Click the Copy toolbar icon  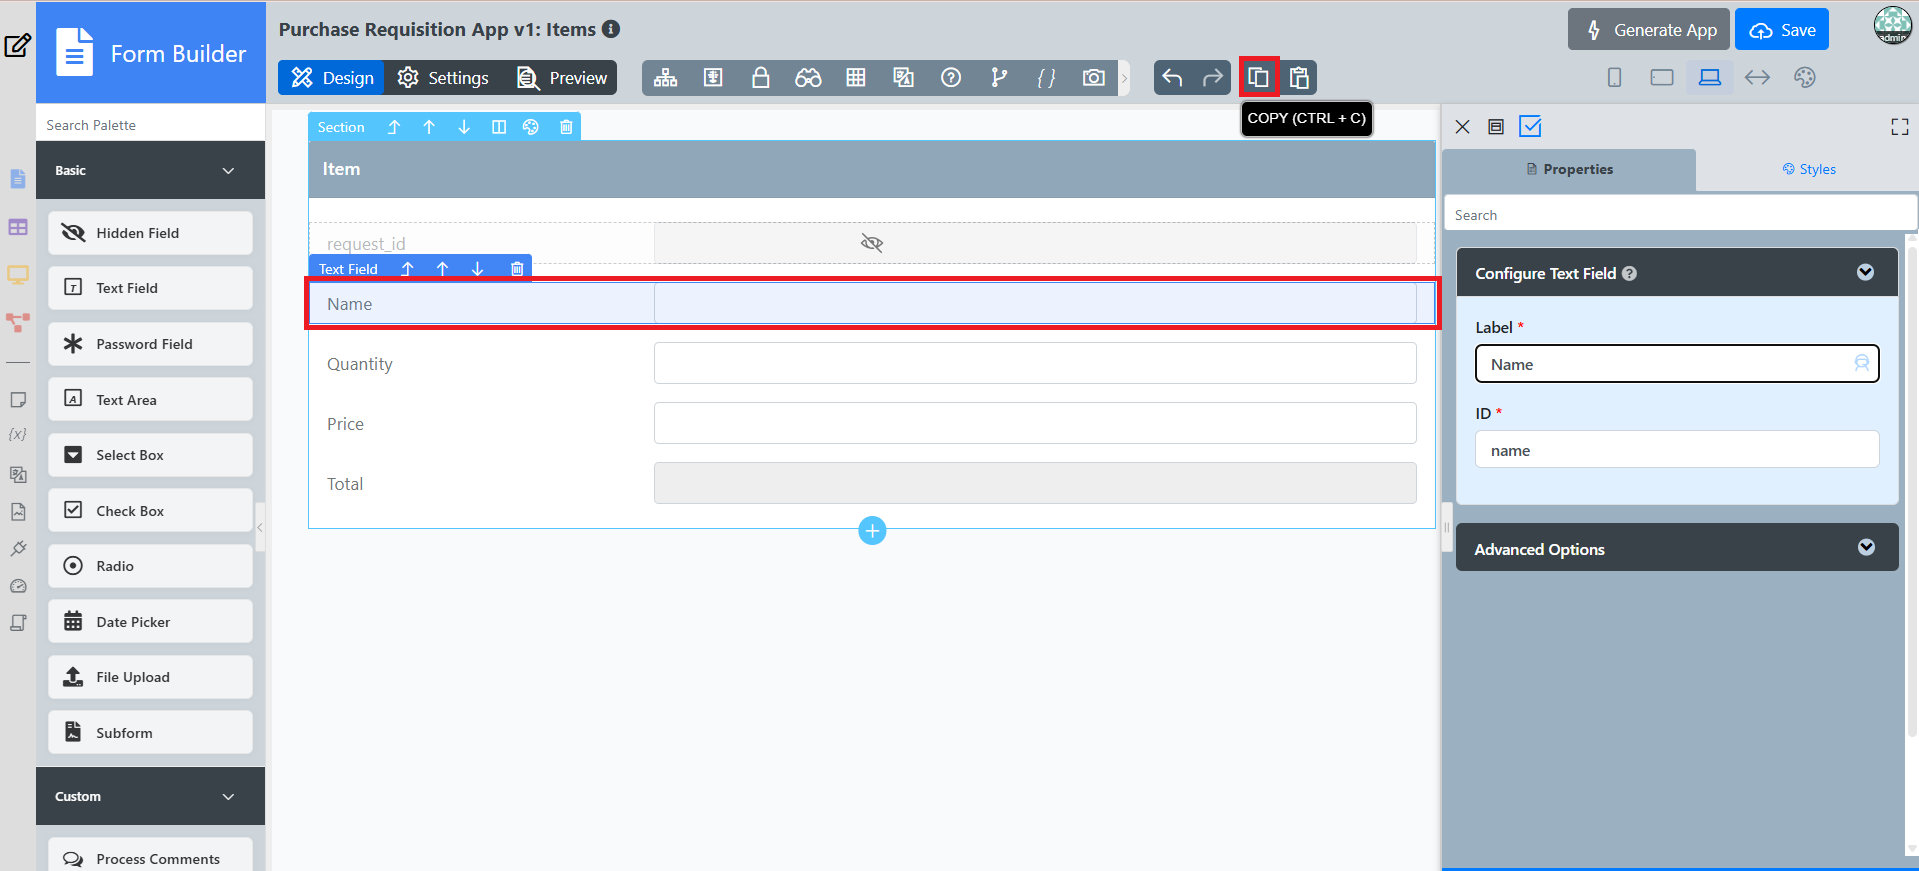point(1258,77)
